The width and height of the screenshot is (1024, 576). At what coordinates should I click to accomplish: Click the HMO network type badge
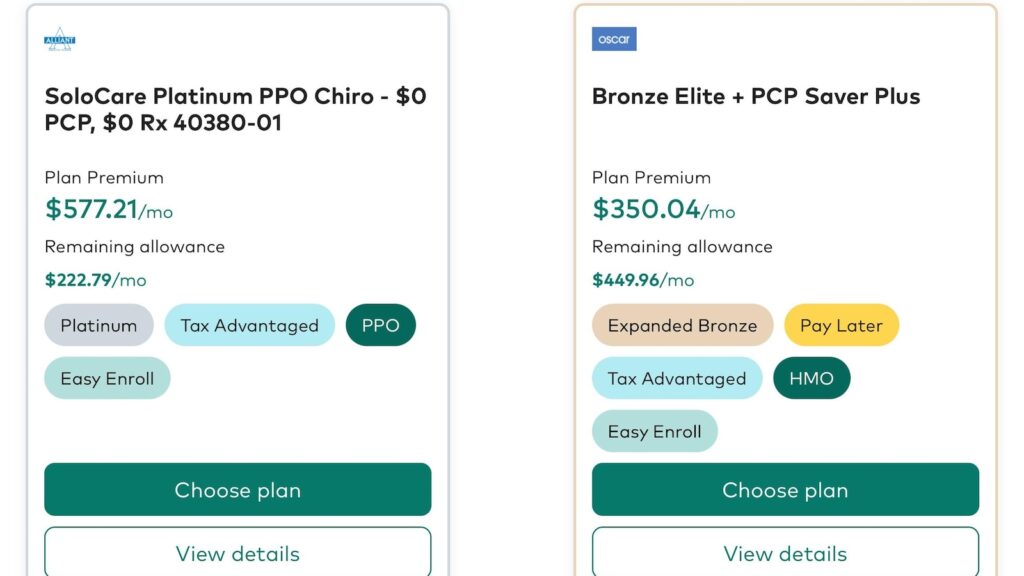(812, 378)
